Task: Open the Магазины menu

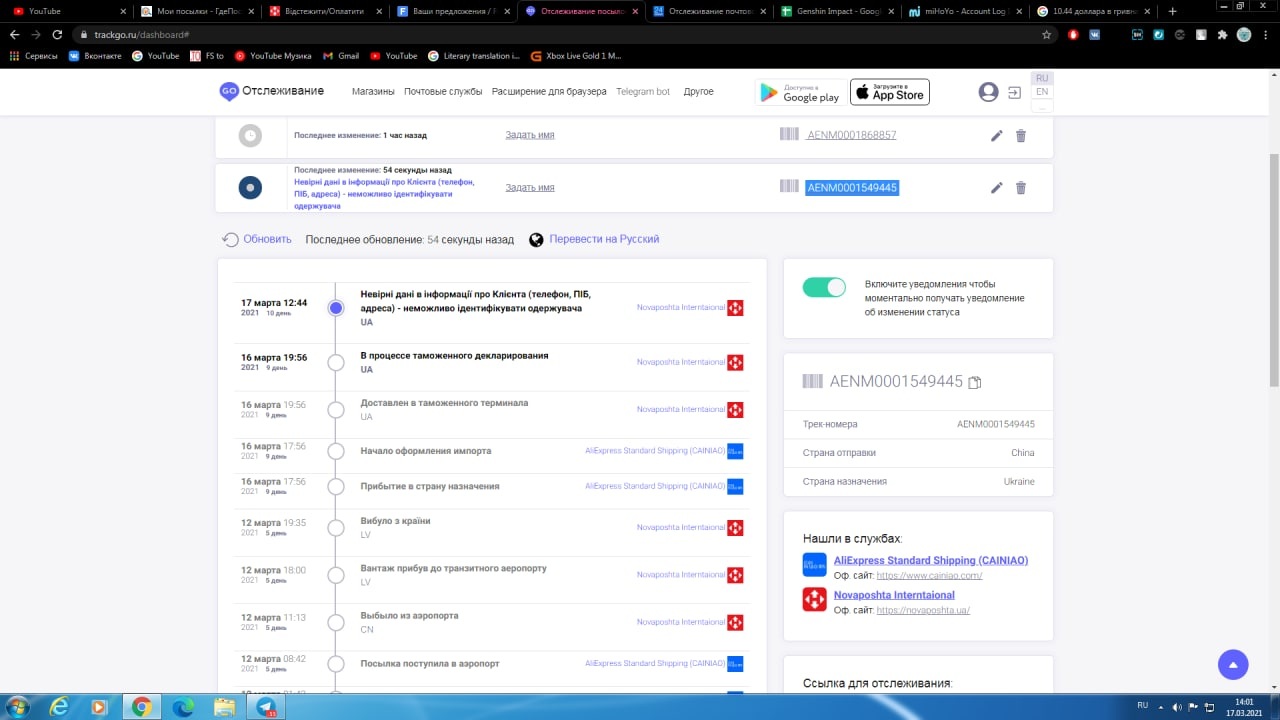Action: point(373,92)
